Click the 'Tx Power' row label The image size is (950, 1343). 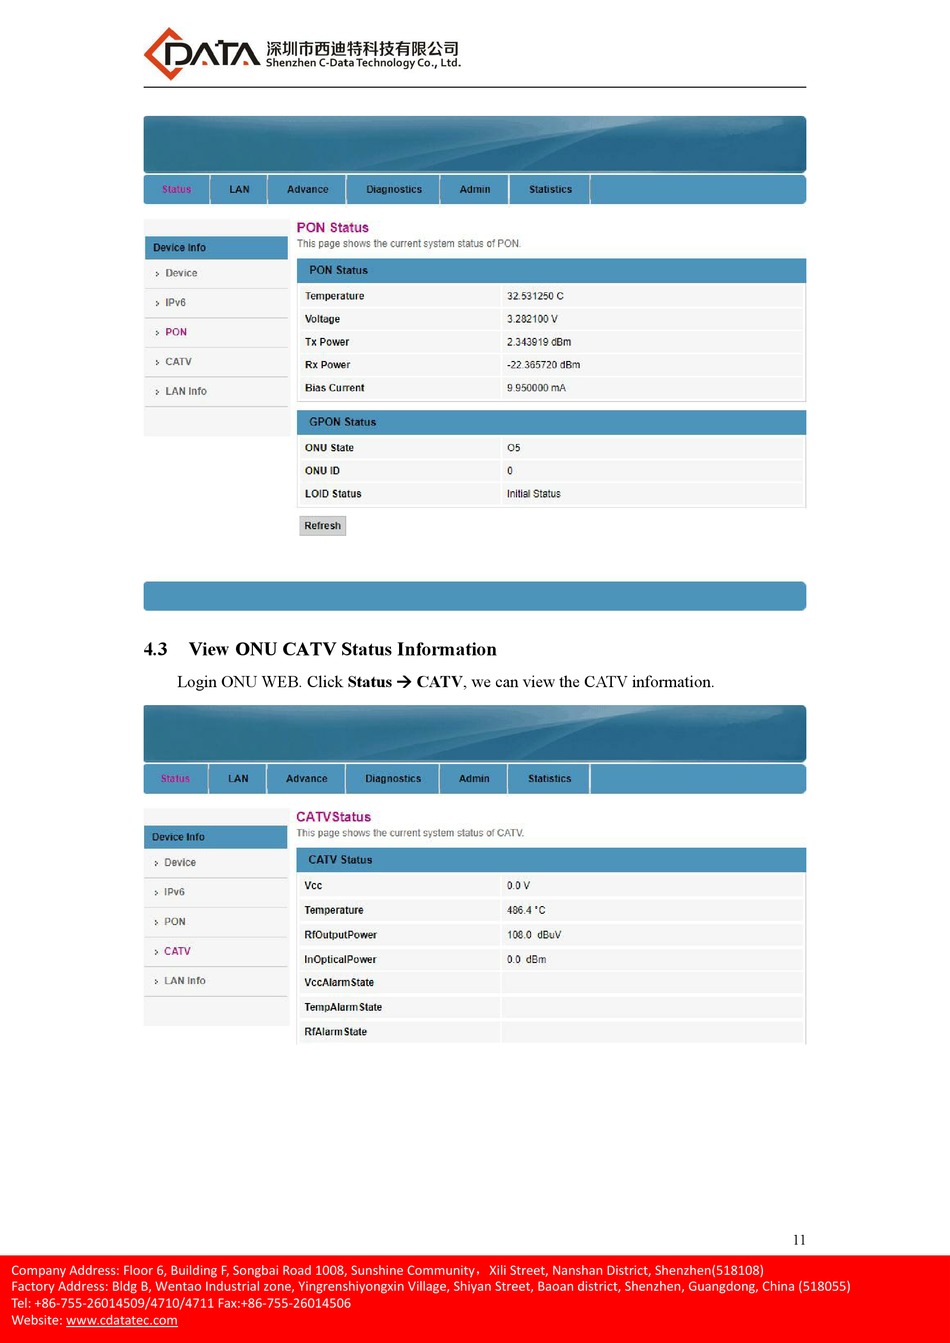[327, 342]
